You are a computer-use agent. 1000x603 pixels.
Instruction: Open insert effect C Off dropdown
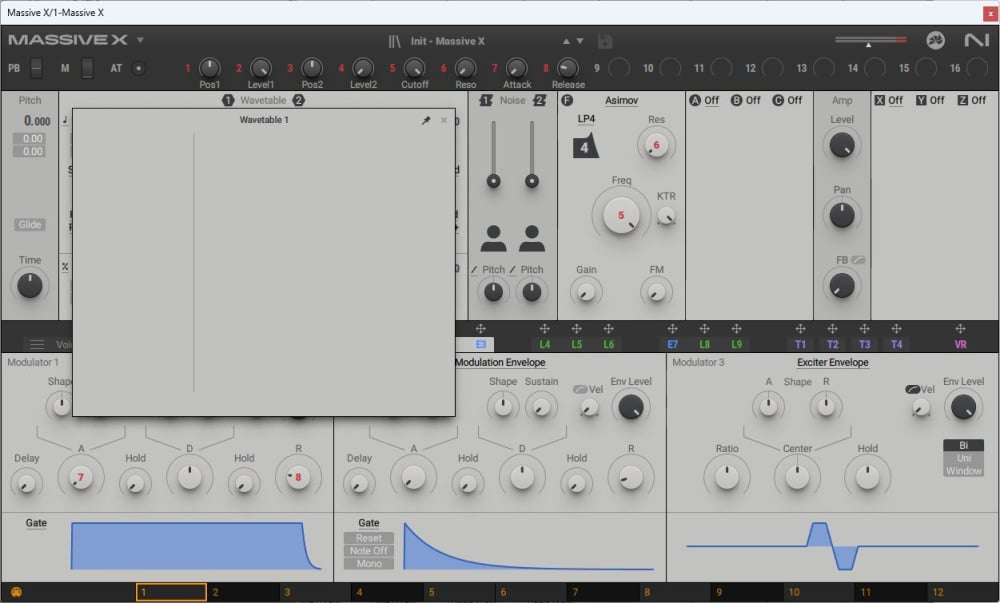point(794,100)
